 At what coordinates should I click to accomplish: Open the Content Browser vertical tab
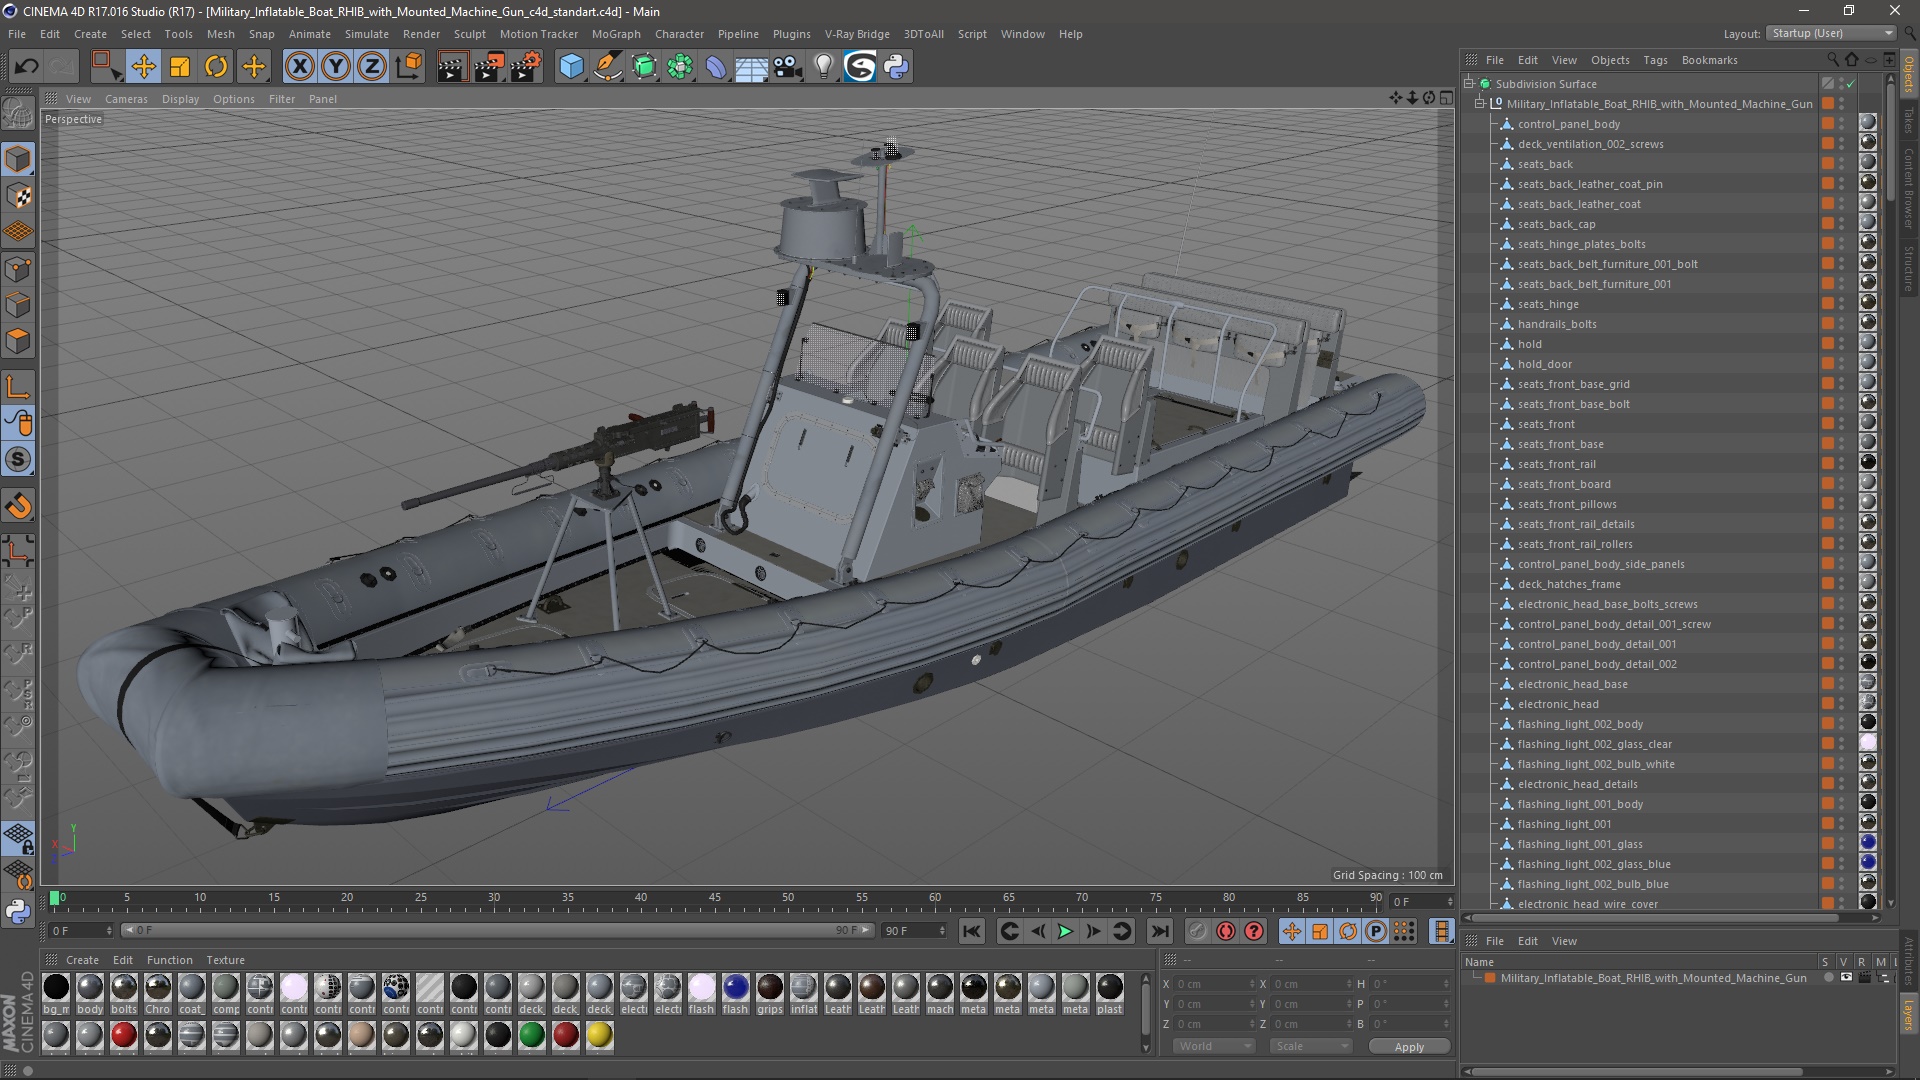(1909, 188)
